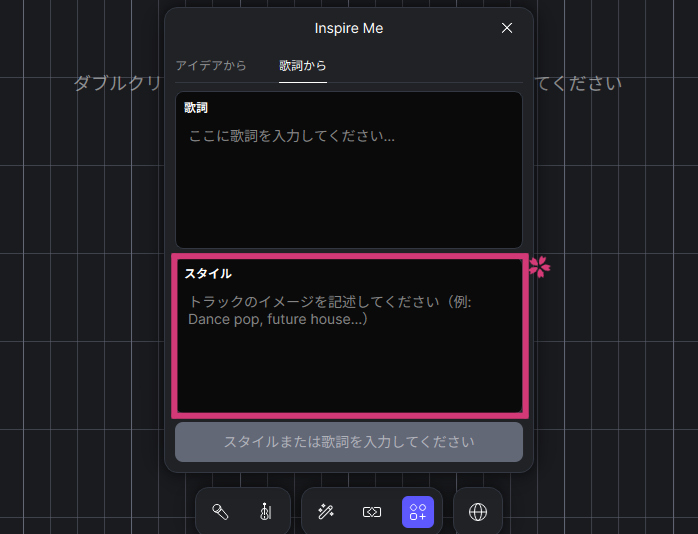The height and width of the screenshot is (534, 698).
Task: Switch to the アイデアから tab
Action: coord(211,66)
